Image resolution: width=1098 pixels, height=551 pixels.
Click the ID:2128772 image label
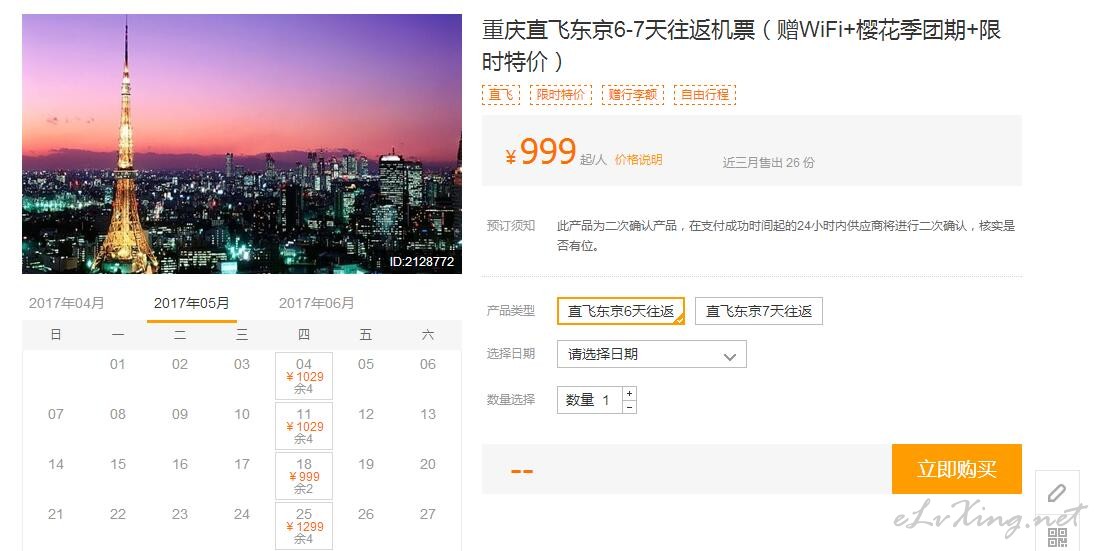coord(422,262)
